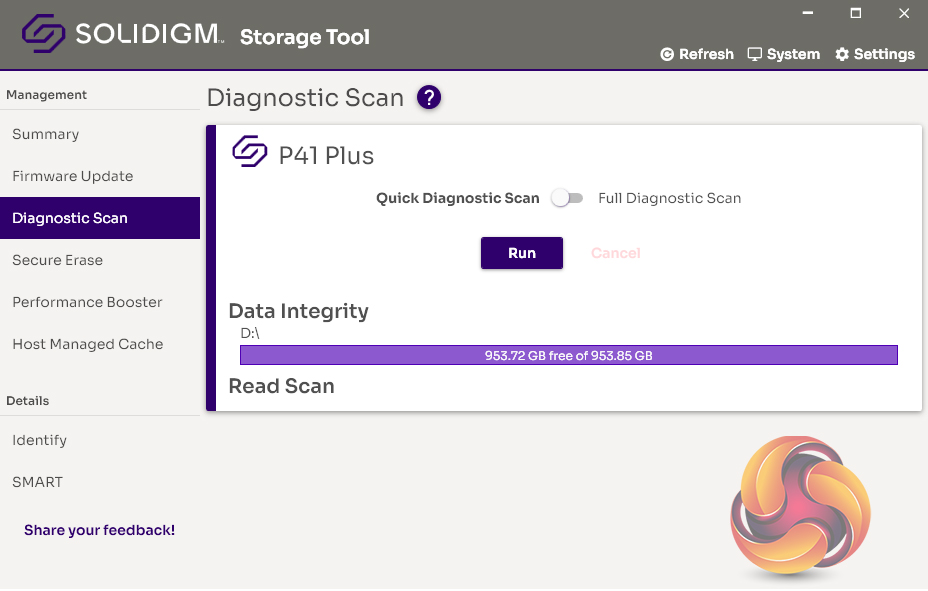The image size is (928, 591).
Task: Open the Diagnostic Scan help question mark
Action: tap(429, 98)
